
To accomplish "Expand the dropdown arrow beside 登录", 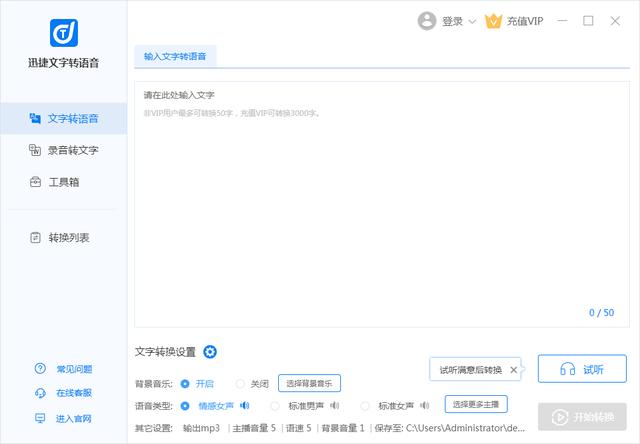I will (472, 21).
